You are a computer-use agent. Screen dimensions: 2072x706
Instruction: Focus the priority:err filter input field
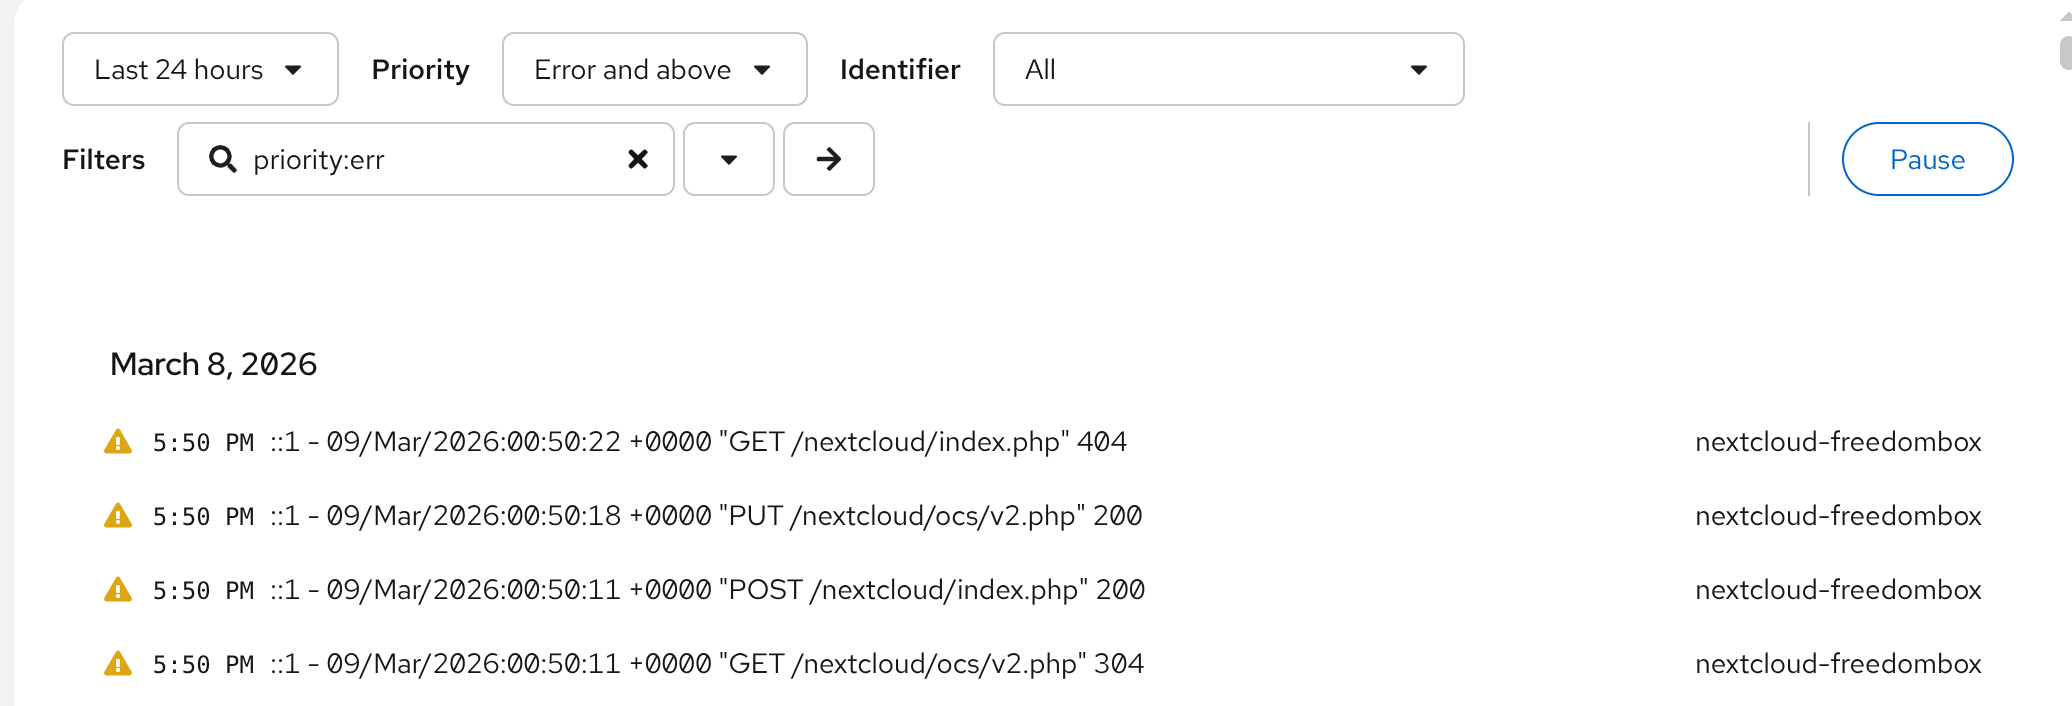430,159
